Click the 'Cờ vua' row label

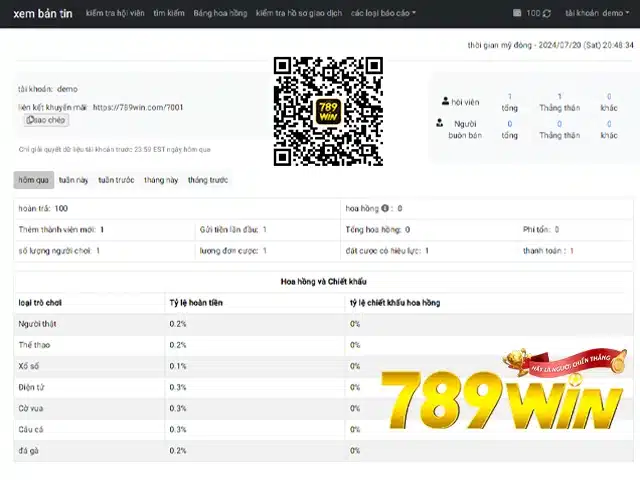[31, 409]
